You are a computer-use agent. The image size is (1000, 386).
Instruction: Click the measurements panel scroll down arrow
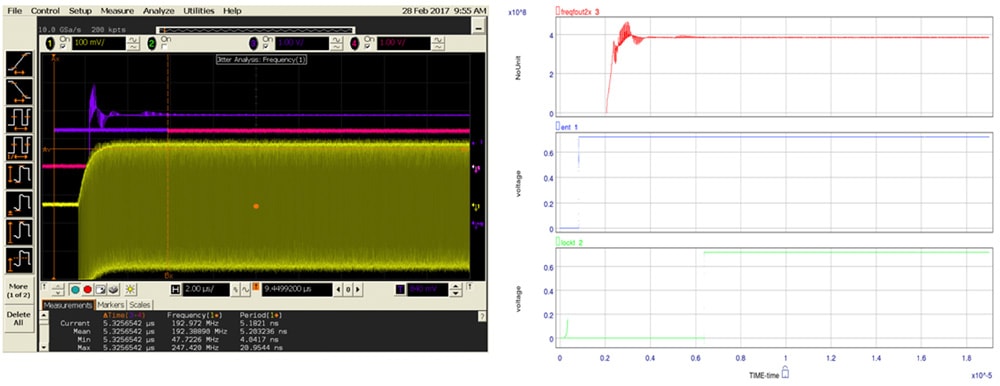44,348
